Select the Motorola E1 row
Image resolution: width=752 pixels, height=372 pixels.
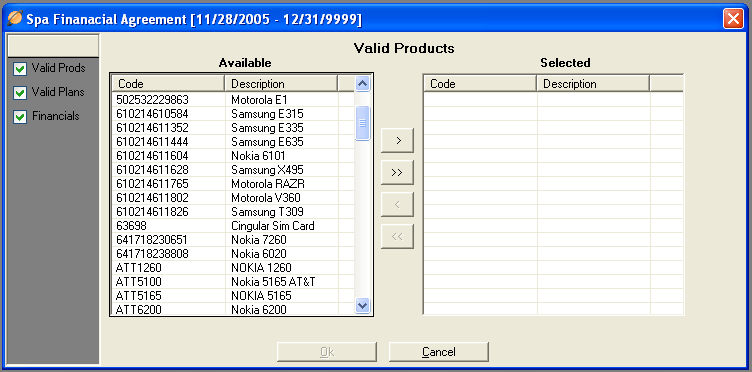coord(233,100)
